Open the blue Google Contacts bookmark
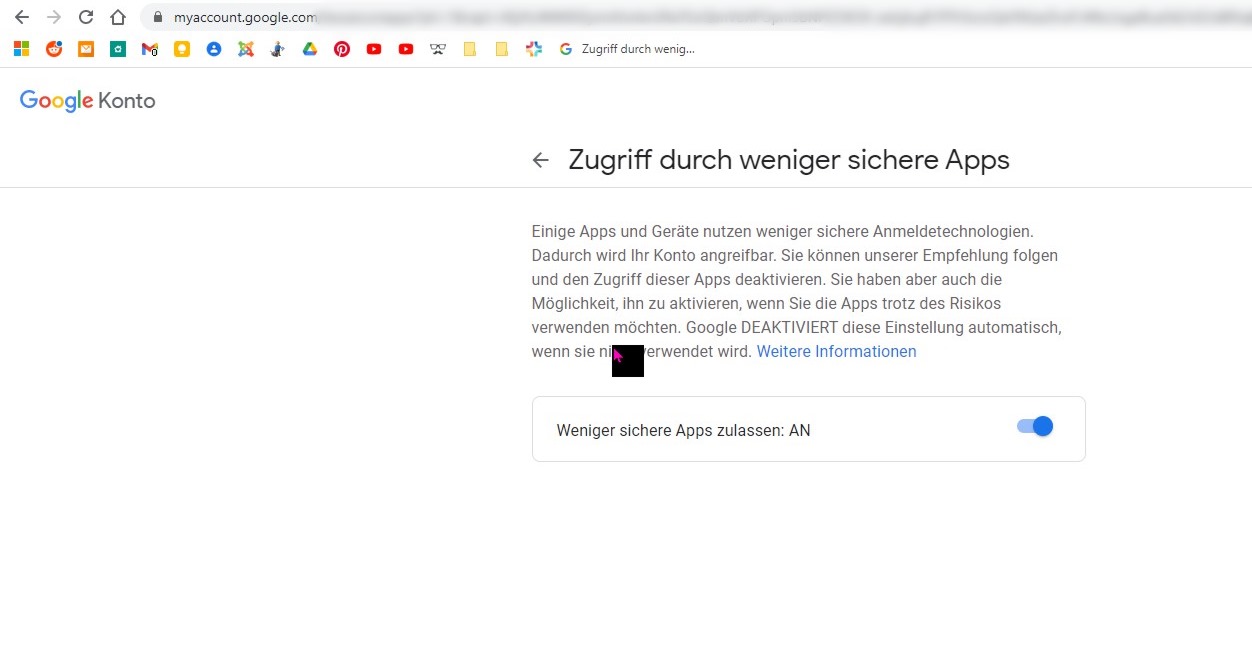1252x671 pixels. [x=214, y=49]
